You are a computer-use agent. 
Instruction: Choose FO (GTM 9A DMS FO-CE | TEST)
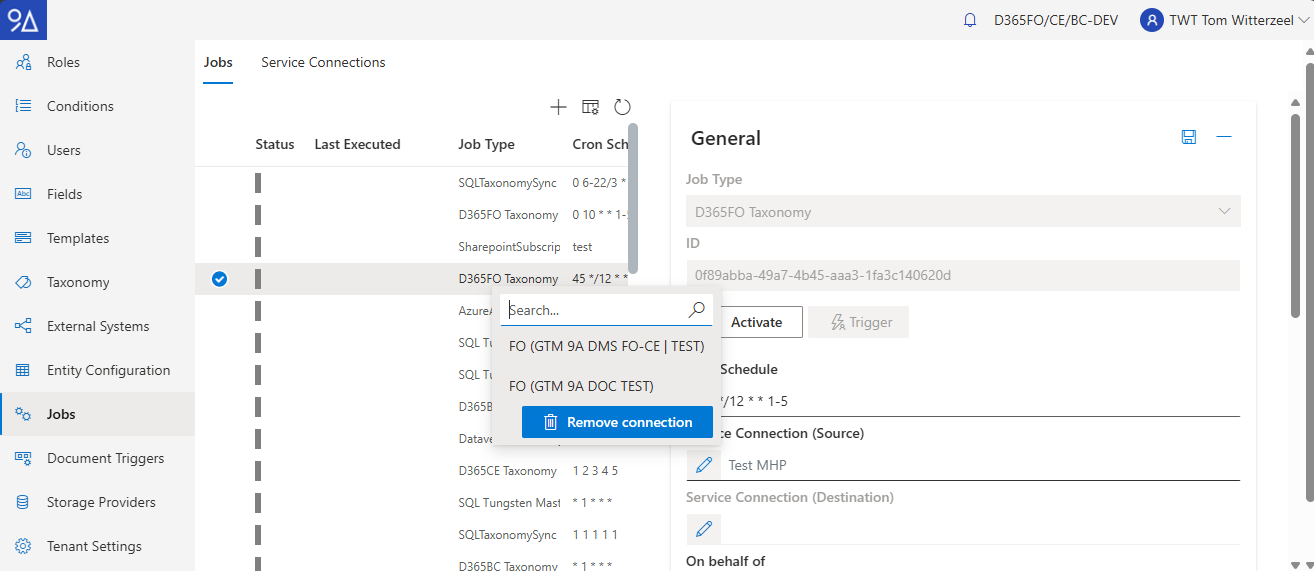coord(606,347)
